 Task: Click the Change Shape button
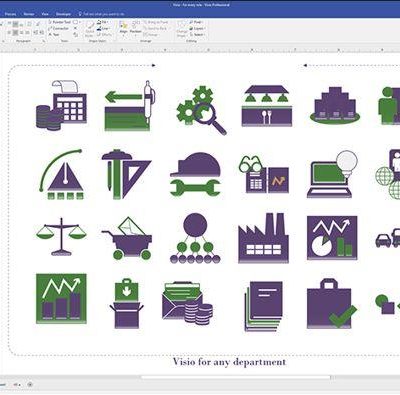click(x=182, y=29)
